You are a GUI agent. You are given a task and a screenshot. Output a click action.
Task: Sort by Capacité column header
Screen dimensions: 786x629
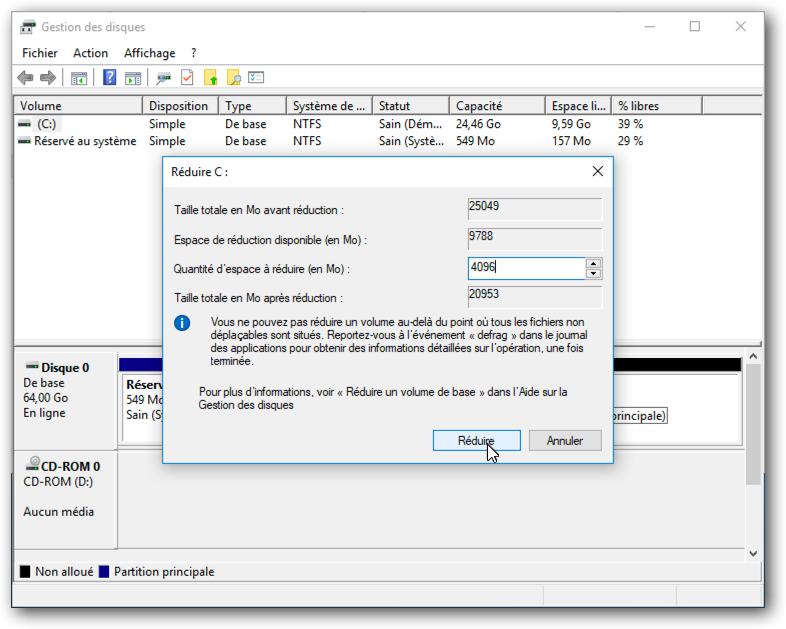pyautogui.click(x=497, y=106)
